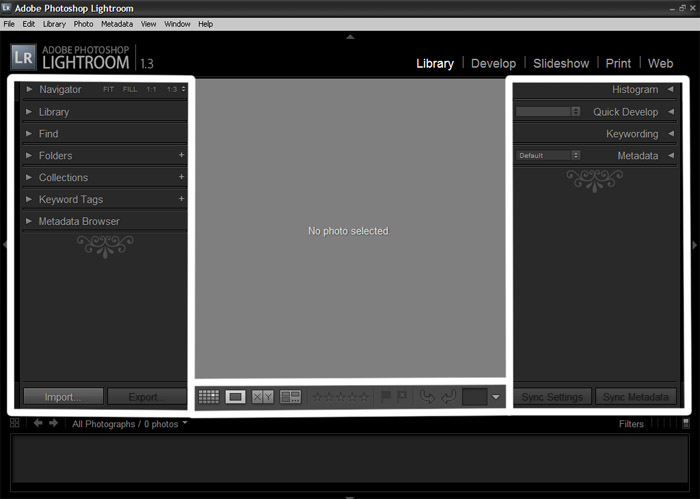The height and width of the screenshot is (499, 700).
Task: Click the LR logo identity plate
Action: point(23,57)
